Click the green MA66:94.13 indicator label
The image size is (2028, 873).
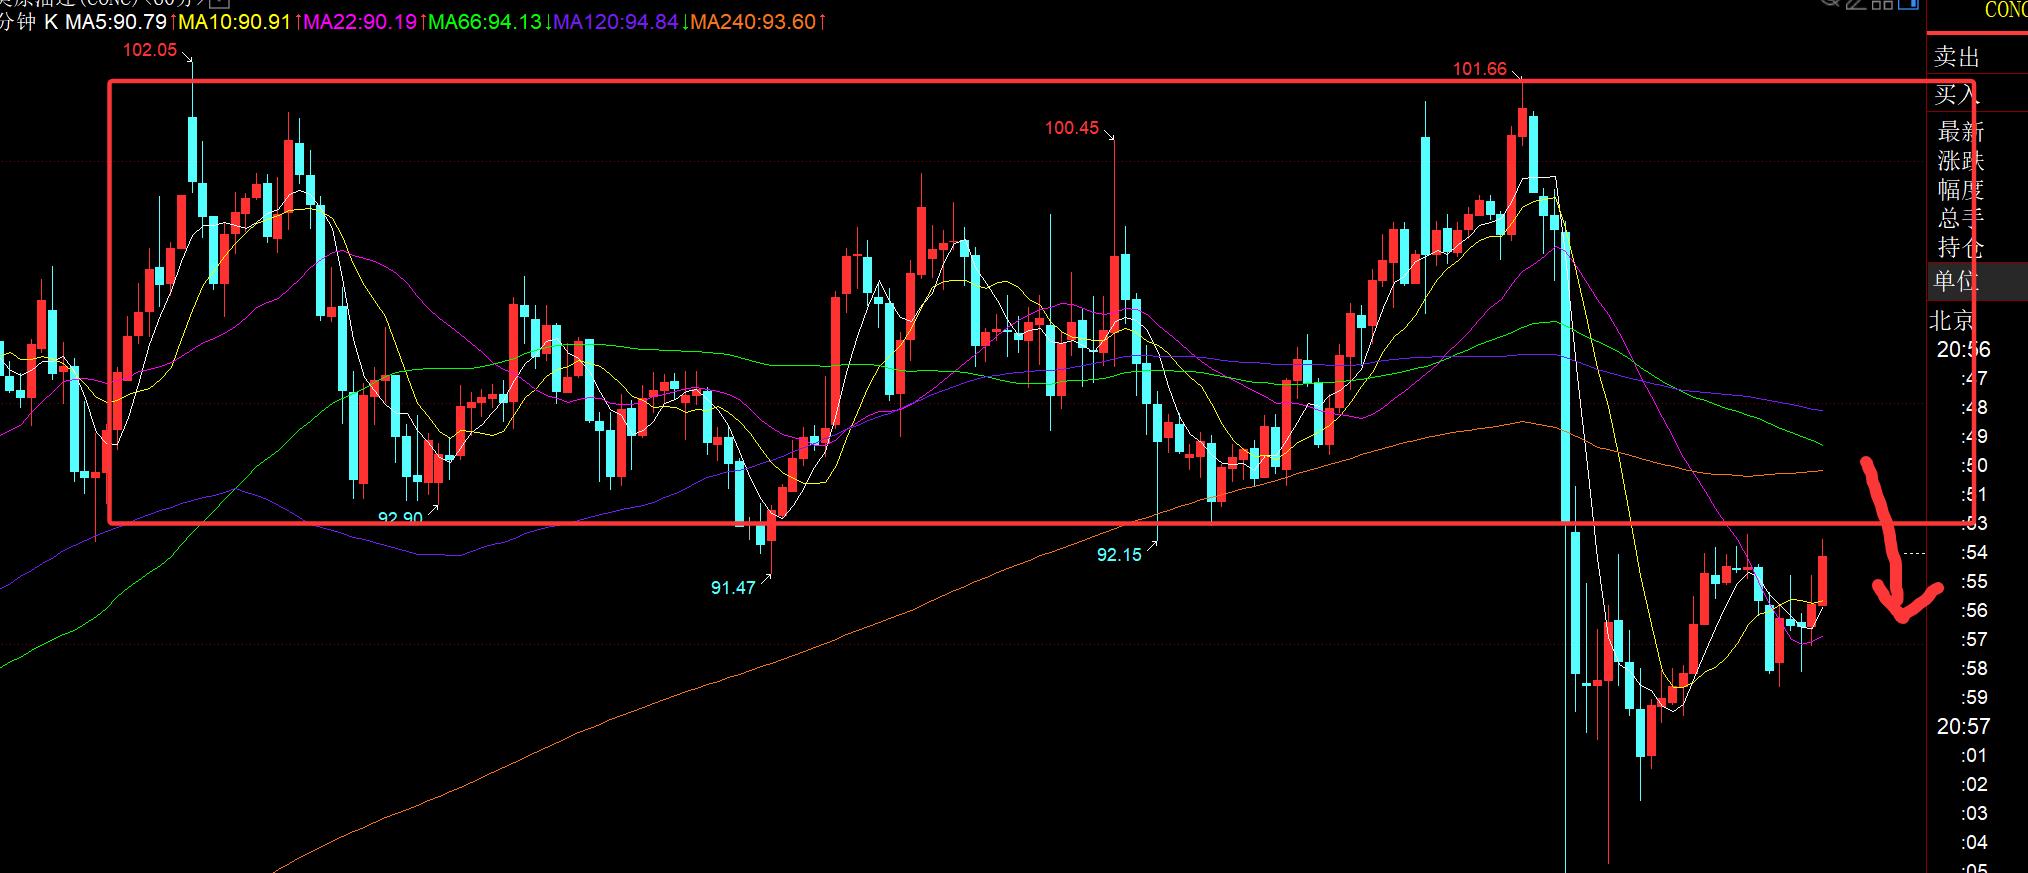pyautogui.click(x=485, y=21)
